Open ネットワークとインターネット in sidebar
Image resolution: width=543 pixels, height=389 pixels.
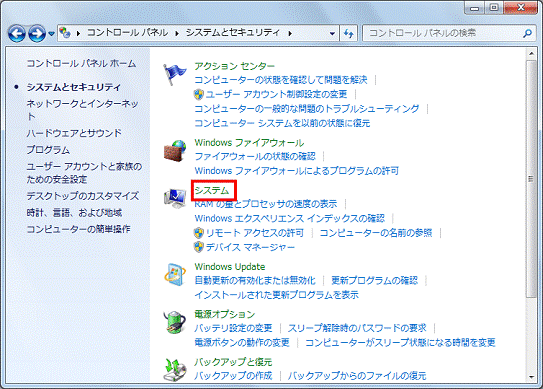pos(82,110)
